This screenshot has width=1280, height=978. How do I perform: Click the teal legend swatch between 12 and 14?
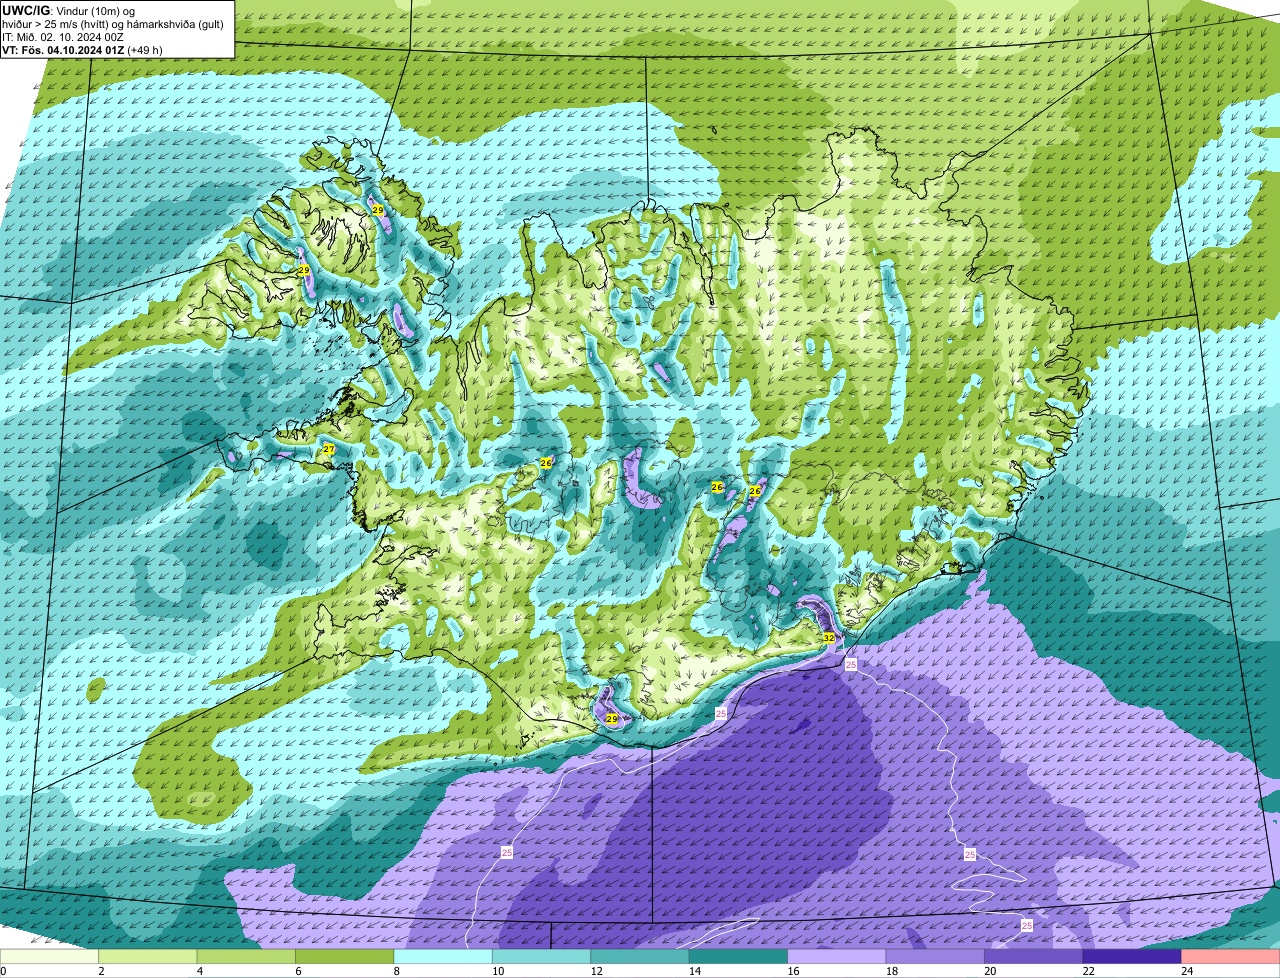640,957
